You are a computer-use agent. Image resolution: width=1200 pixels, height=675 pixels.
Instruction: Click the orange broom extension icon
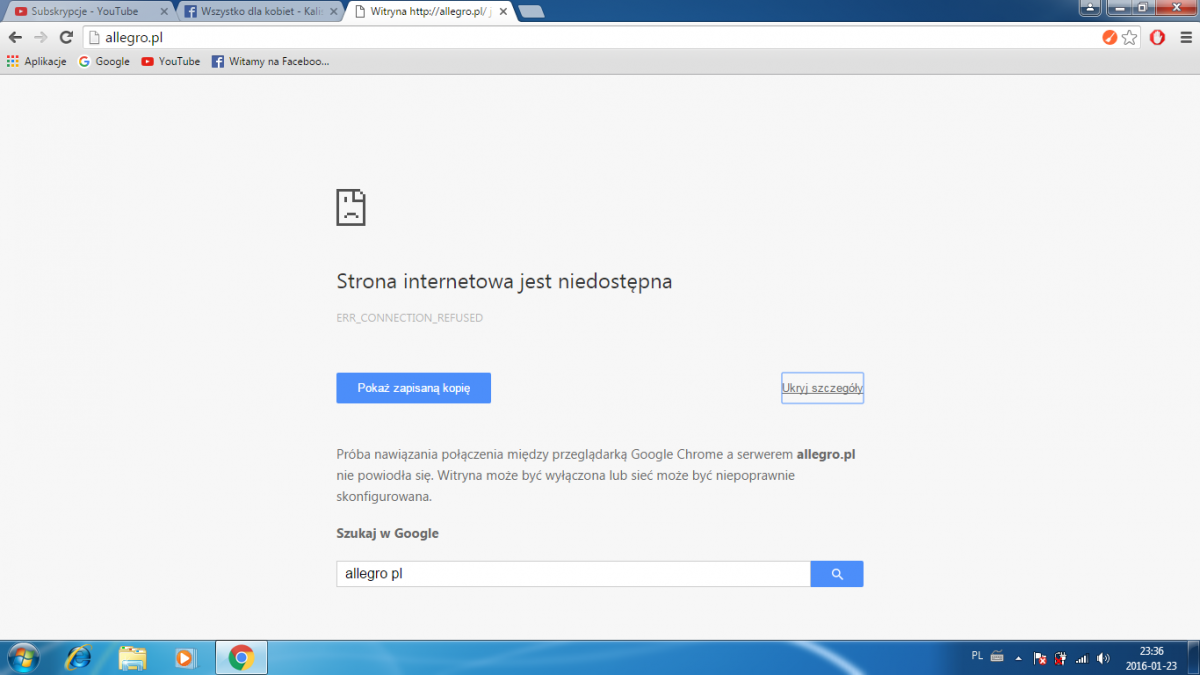coord(1109,38)
